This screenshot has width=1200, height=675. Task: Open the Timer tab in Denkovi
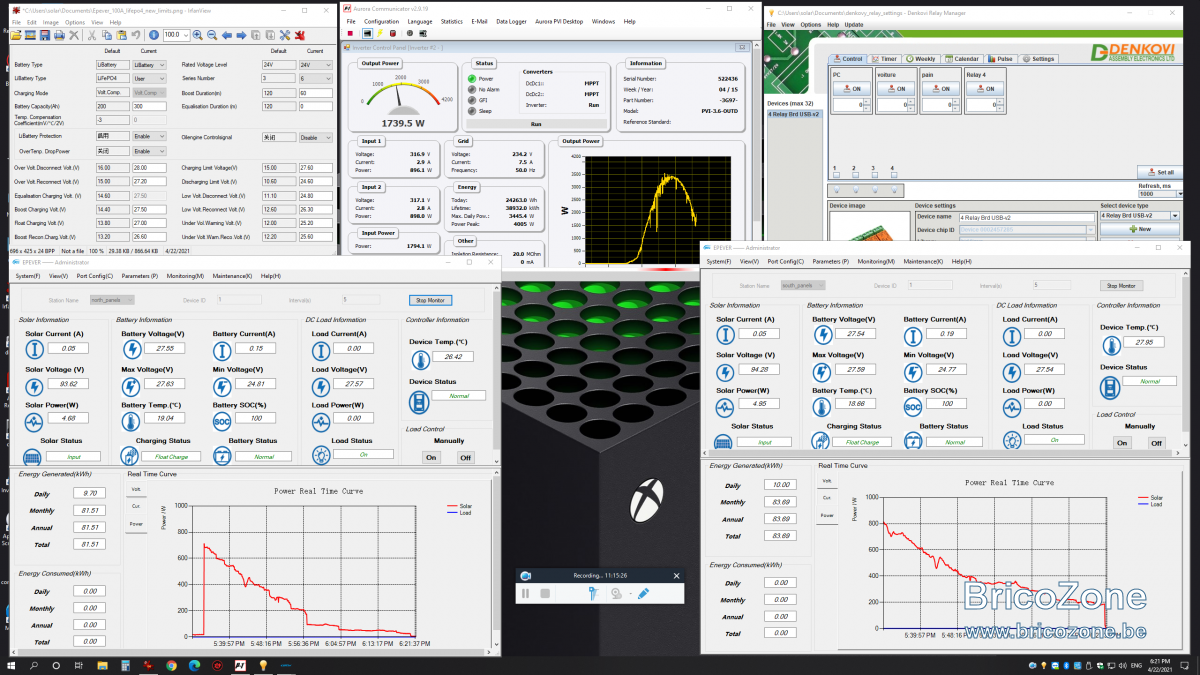885,59
